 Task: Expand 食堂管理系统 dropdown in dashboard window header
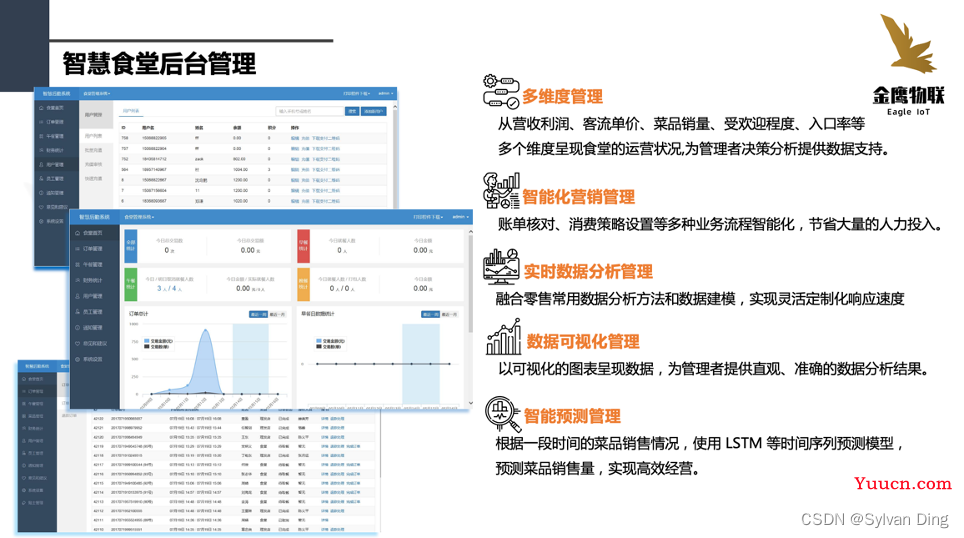pyautogui.click(x=140, y=217)
